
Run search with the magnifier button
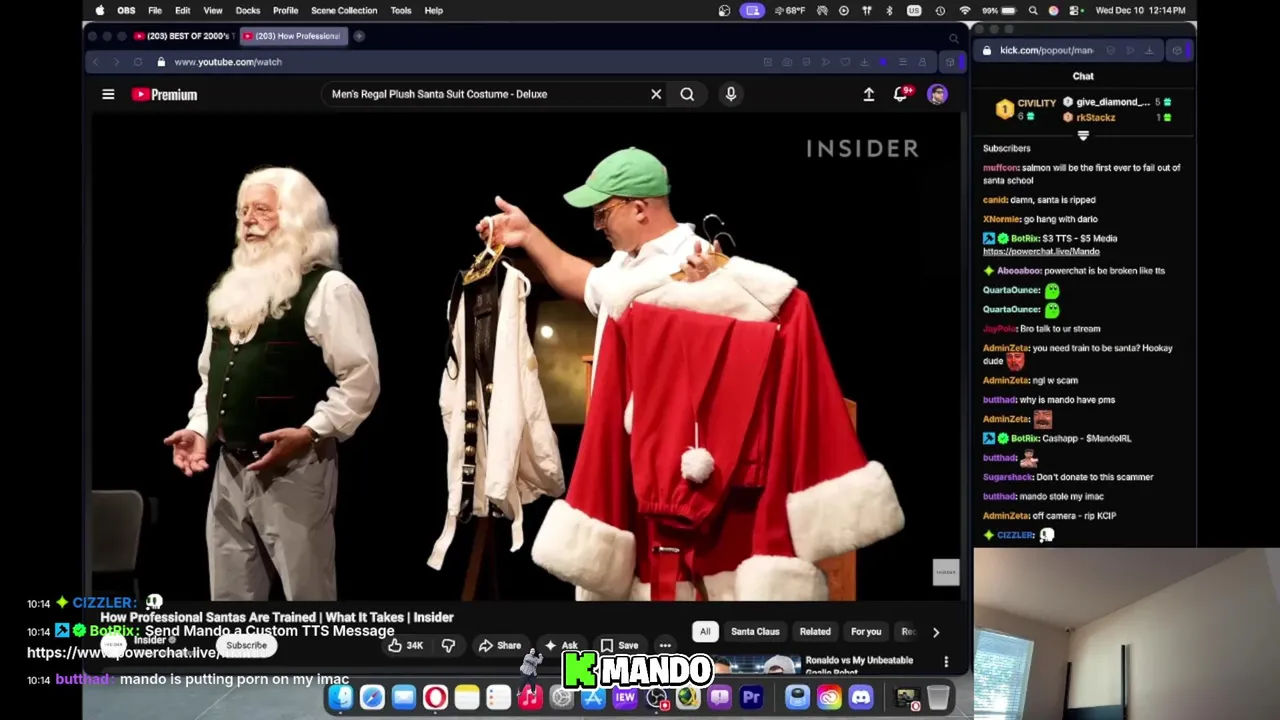click(687, 94)
